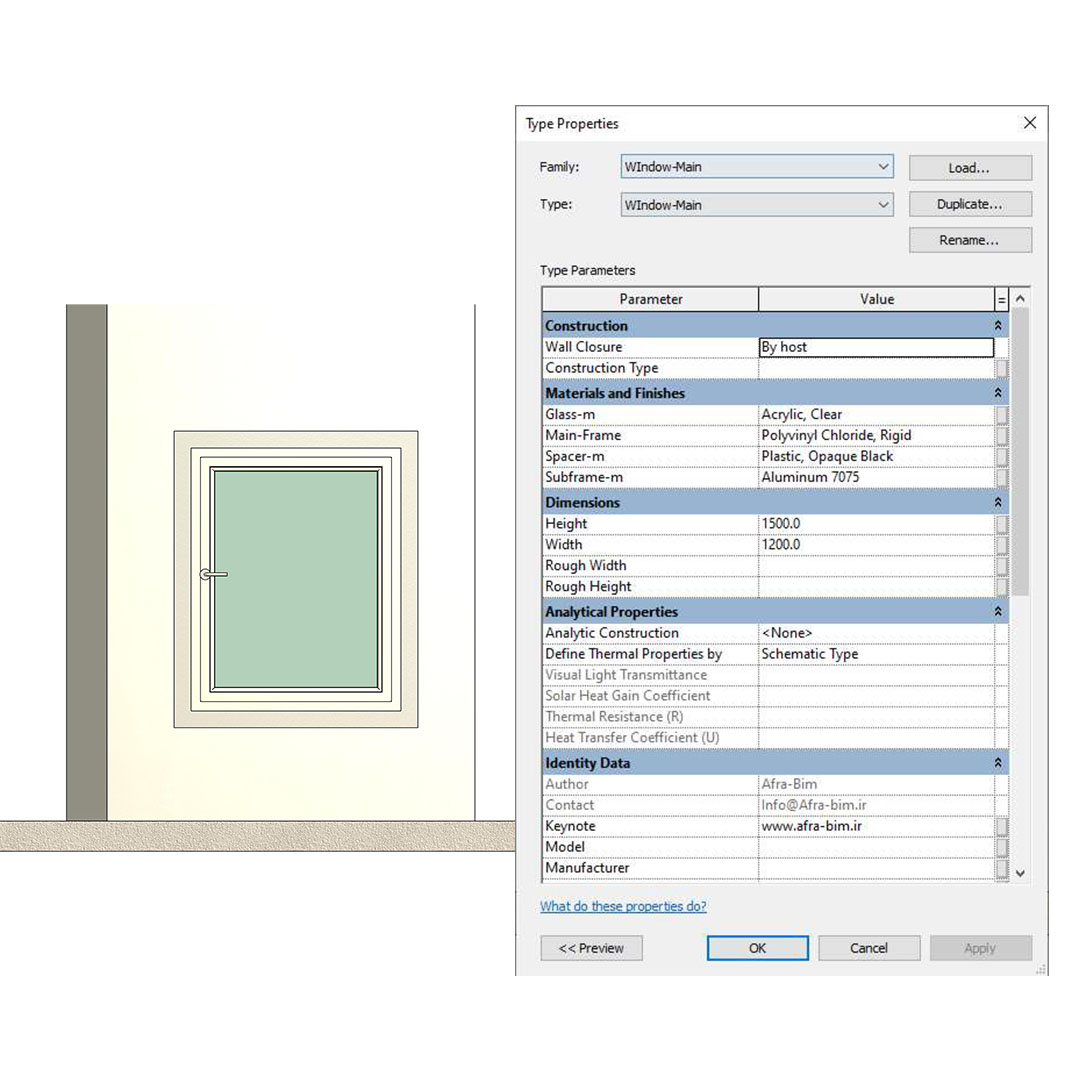Click associate parameter button for Keynote row
The image size is (1080, 1080).
tap(1001, 827)
